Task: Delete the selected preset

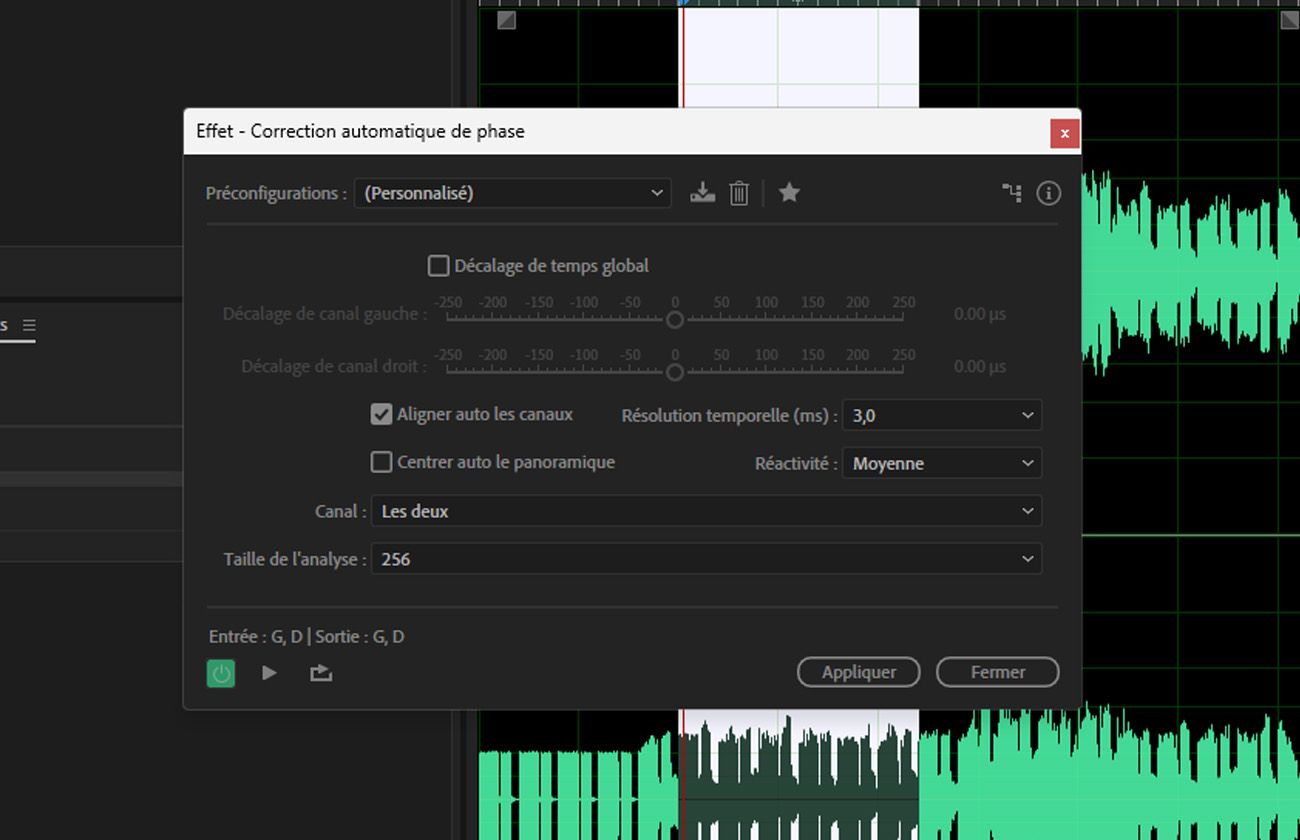Action: pos(739,193)
